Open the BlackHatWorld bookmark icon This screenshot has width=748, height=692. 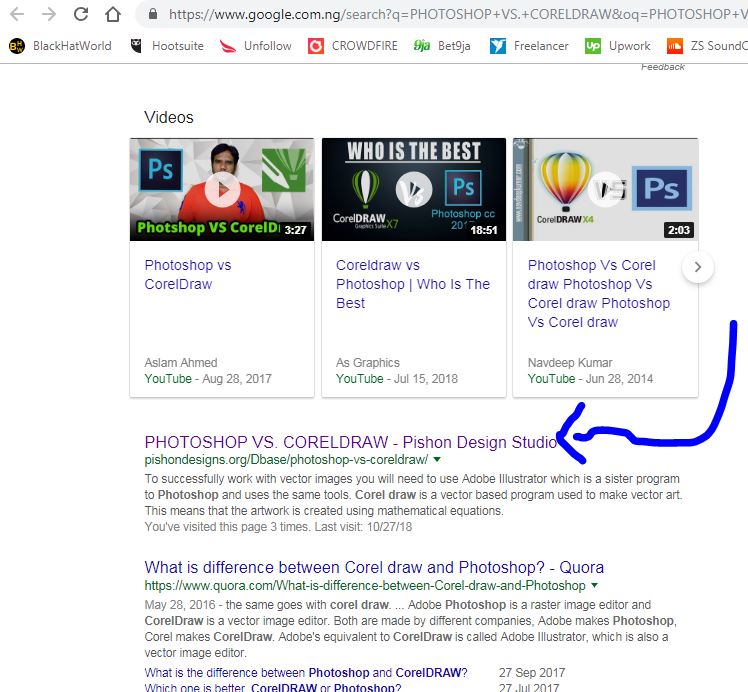pos(17,46)
